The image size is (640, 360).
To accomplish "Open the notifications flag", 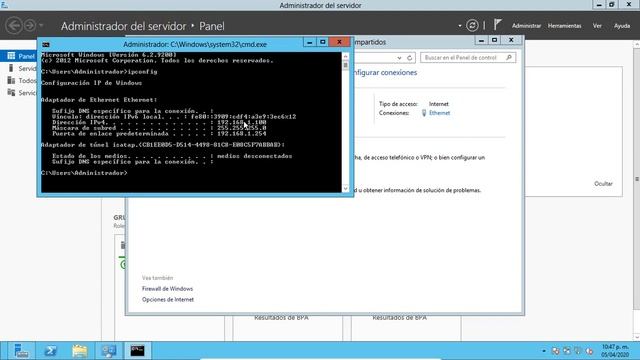I will tap(497, 25).
